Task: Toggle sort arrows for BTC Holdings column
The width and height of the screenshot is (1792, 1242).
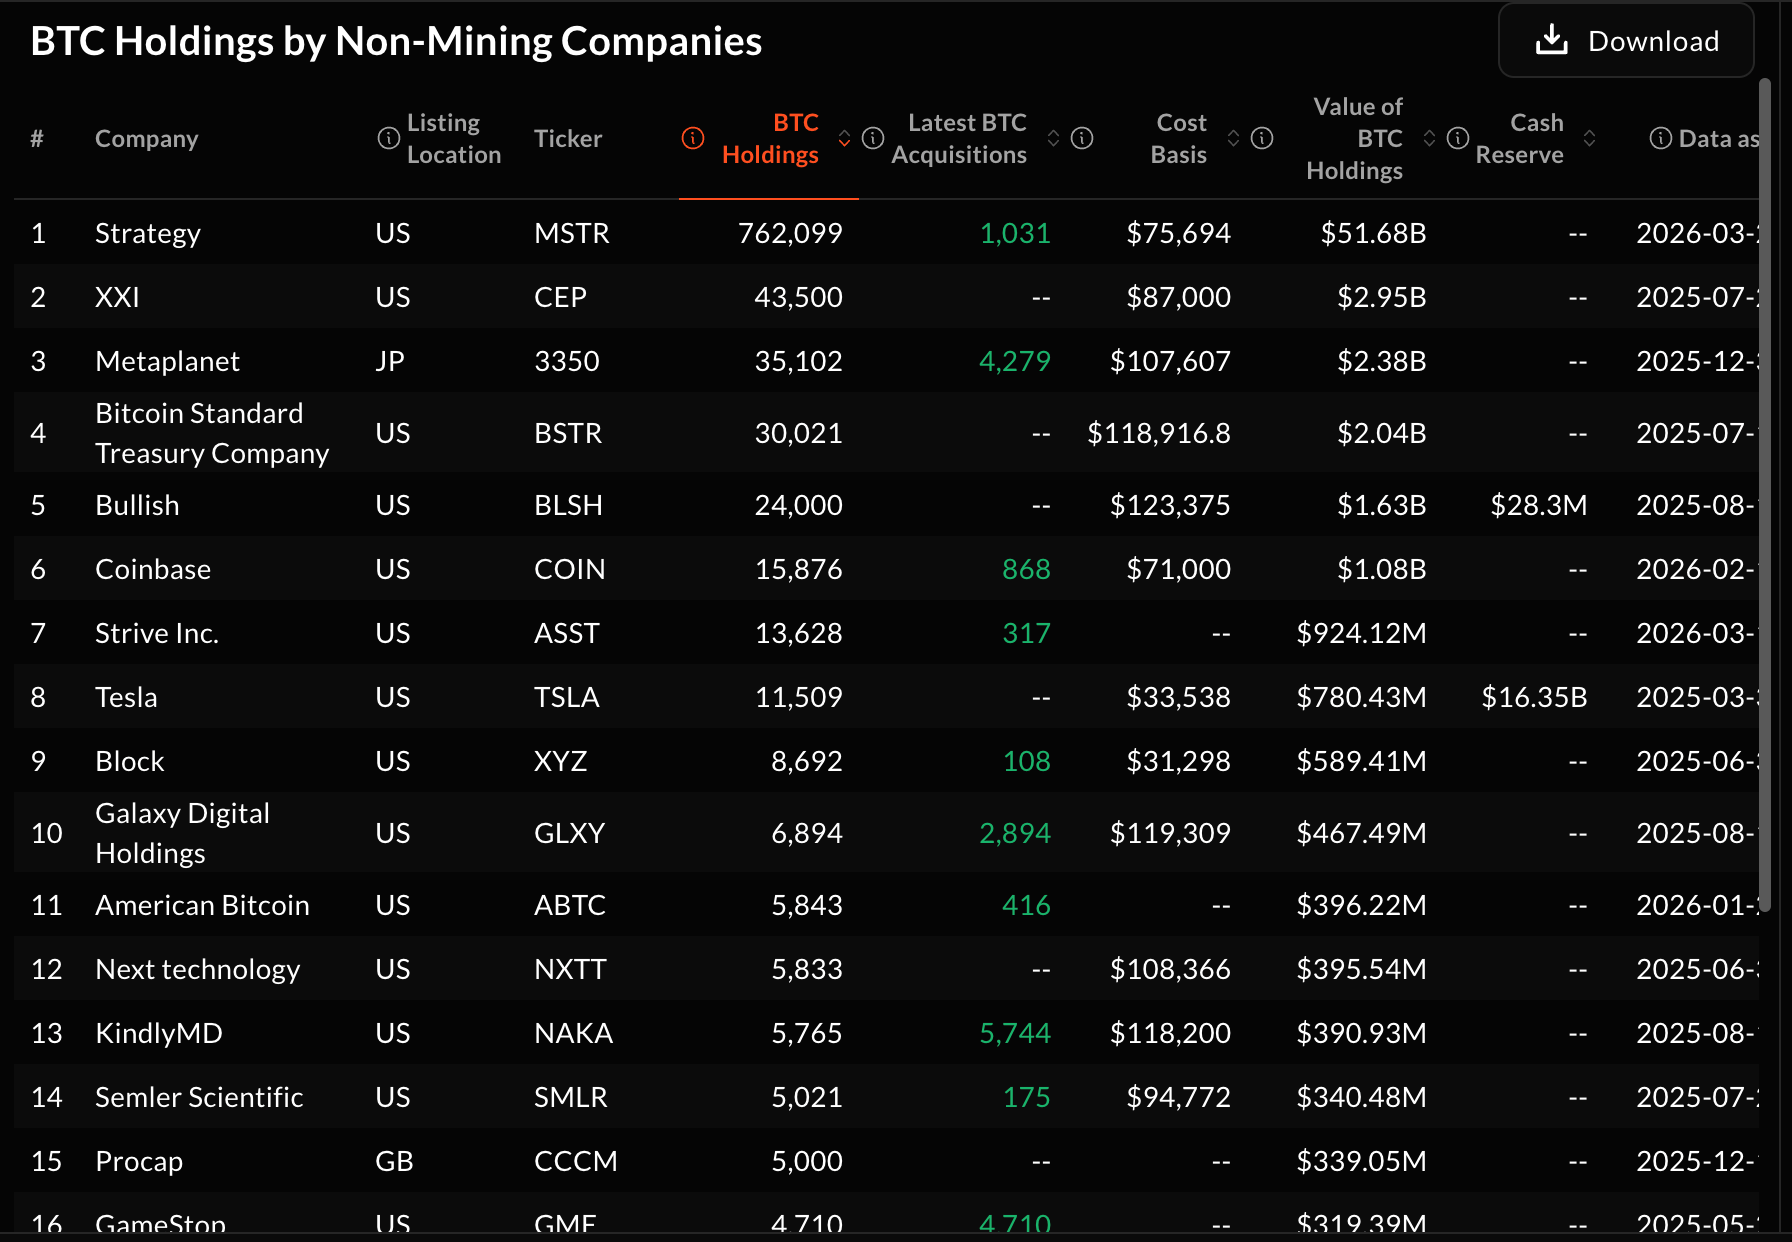Action: (x=845, y=138)
